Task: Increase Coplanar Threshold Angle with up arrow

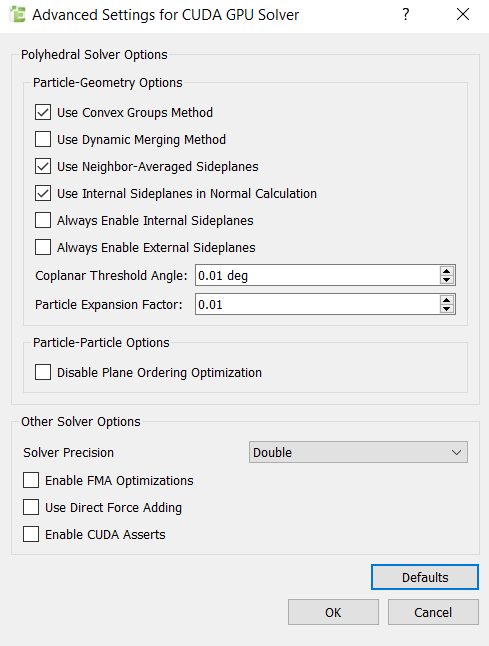Action: coord(447,271)
